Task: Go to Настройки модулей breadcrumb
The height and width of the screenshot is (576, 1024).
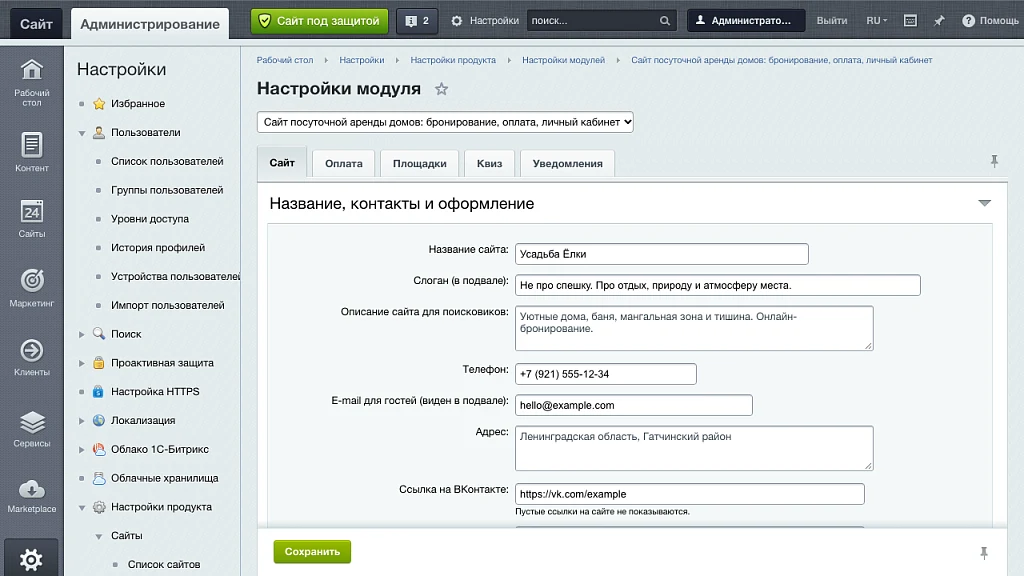Action: pos(563,60)
